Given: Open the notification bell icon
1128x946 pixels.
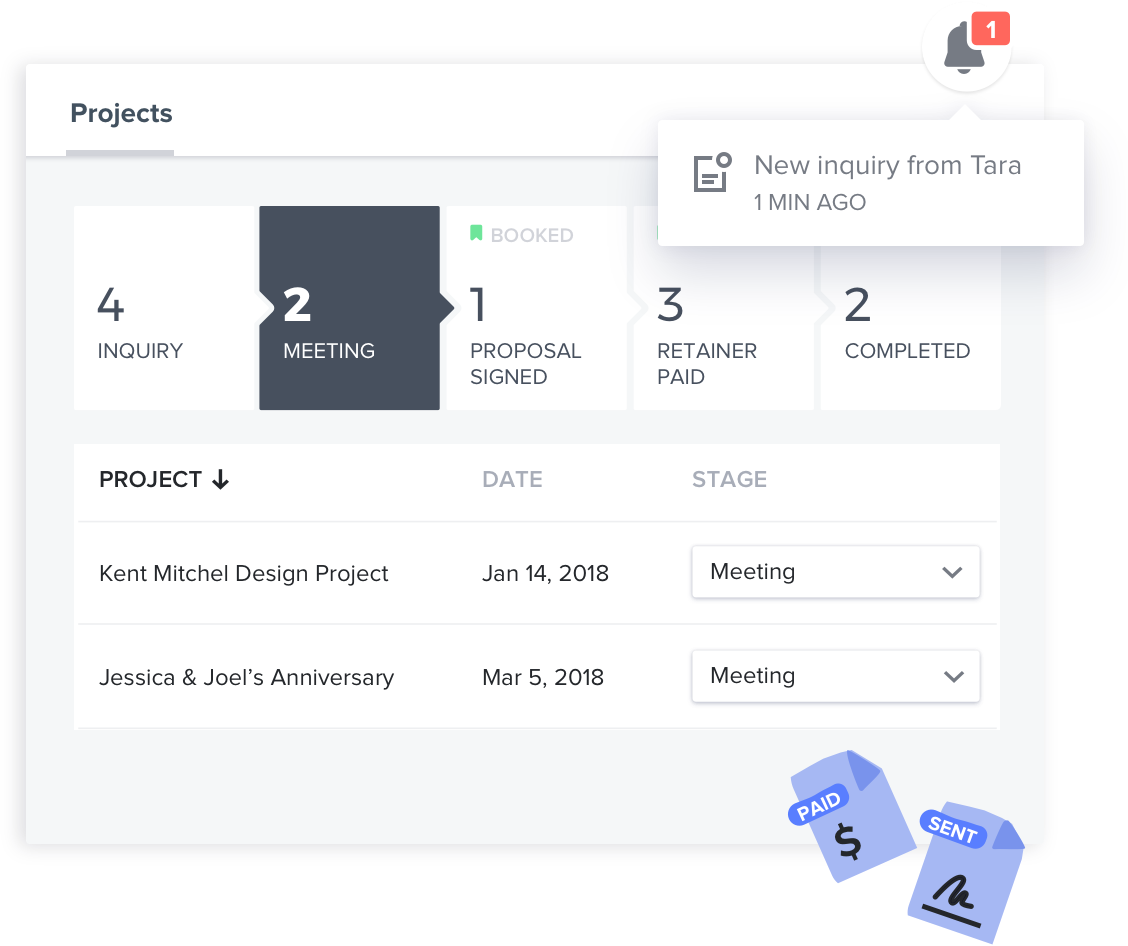Looking at the screenshot, I should click(964, 47).
